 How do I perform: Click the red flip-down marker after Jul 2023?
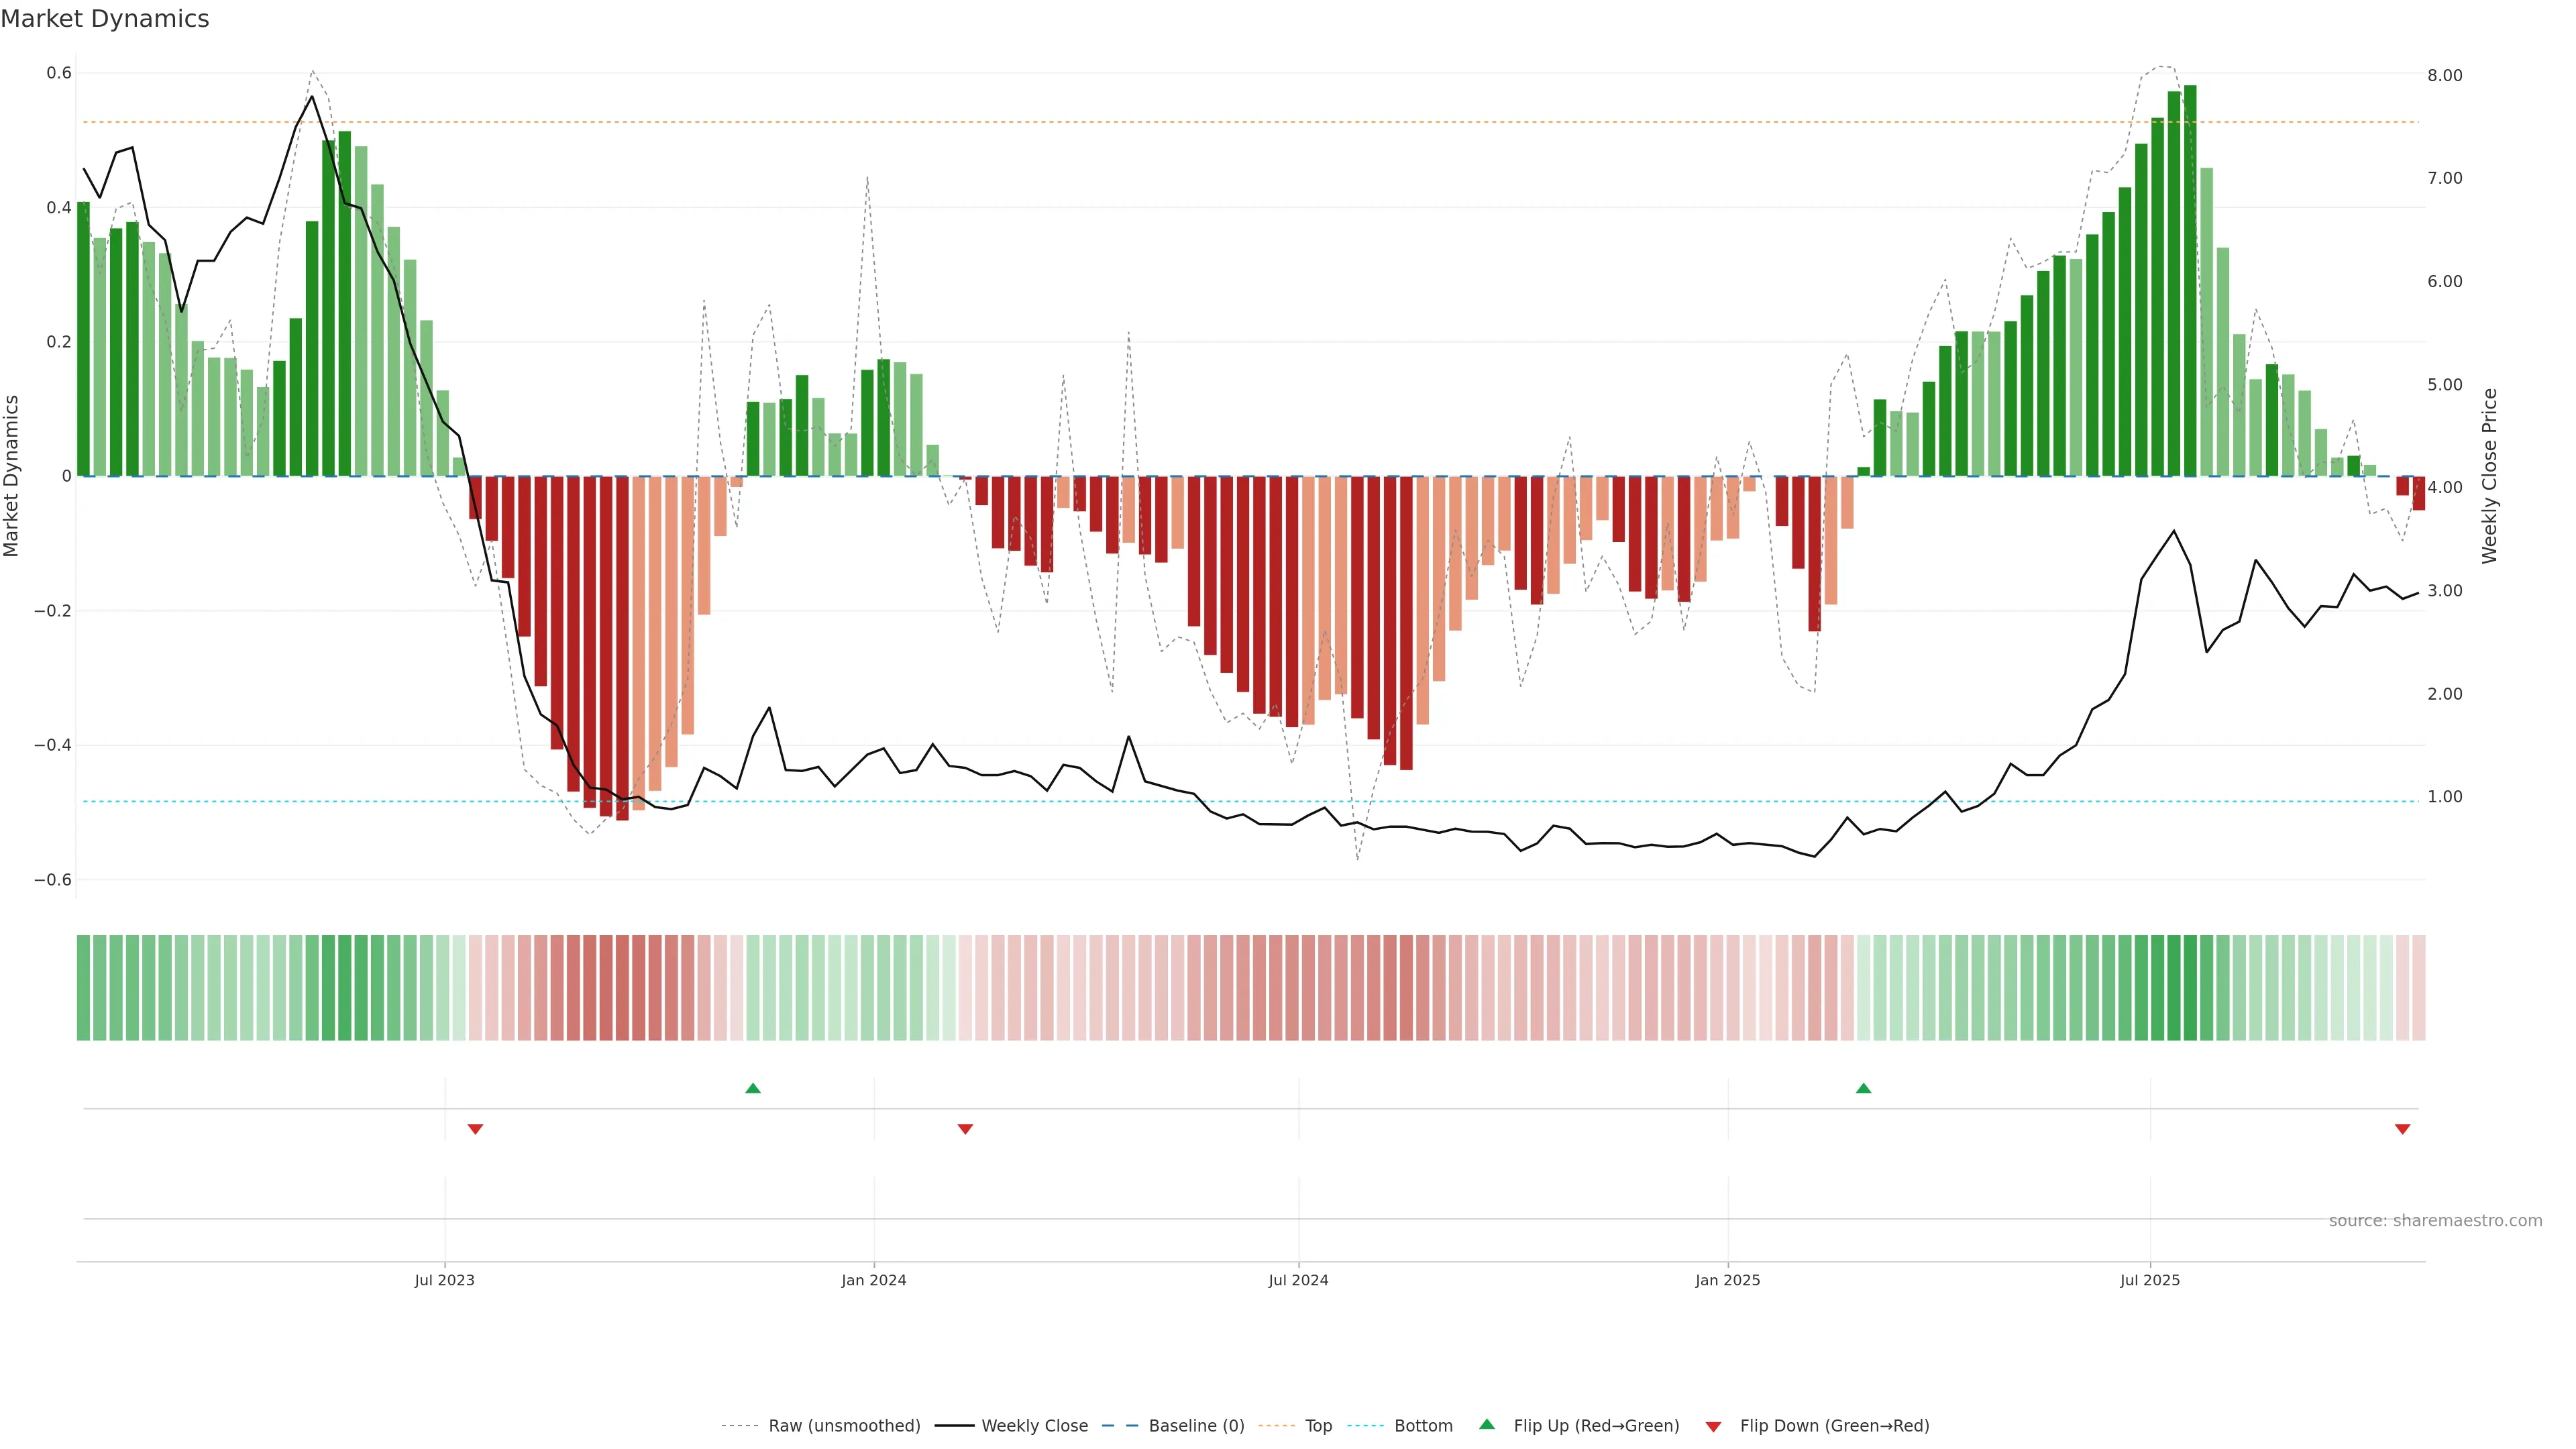pos(476,1129)
